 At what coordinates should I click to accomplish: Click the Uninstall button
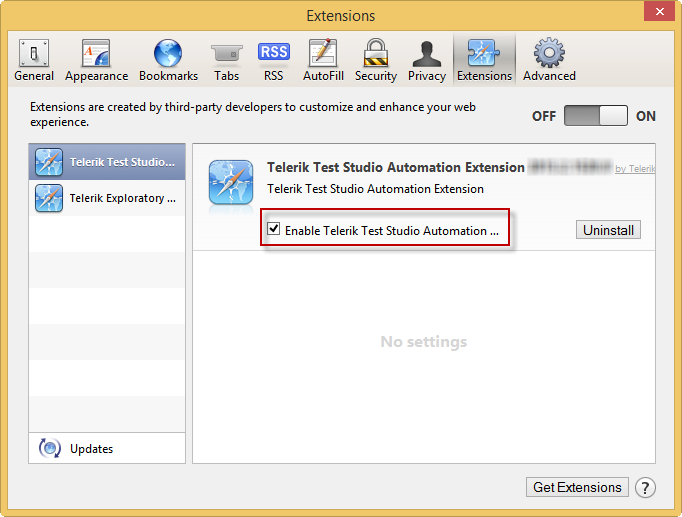608,230
